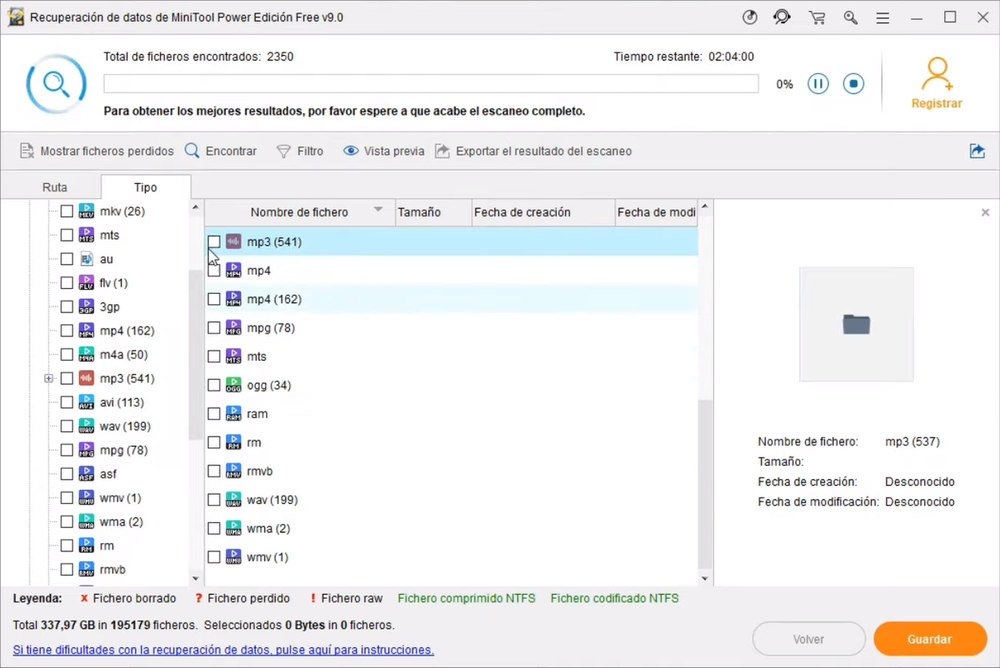
Task: Select the wma (2) tree item
Action: [121, 522]
